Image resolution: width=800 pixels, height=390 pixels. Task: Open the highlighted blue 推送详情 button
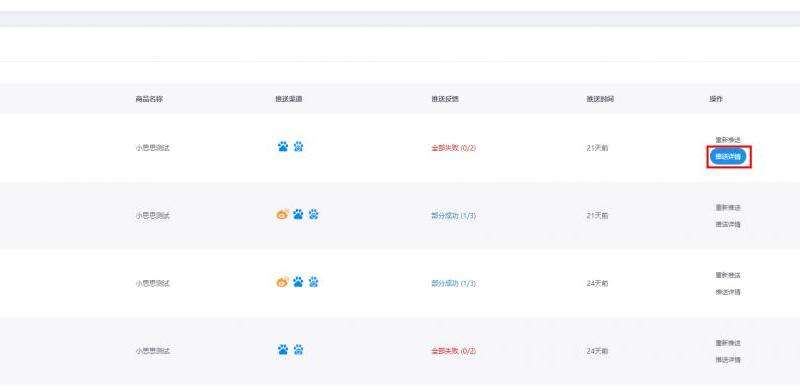[728, 156]
